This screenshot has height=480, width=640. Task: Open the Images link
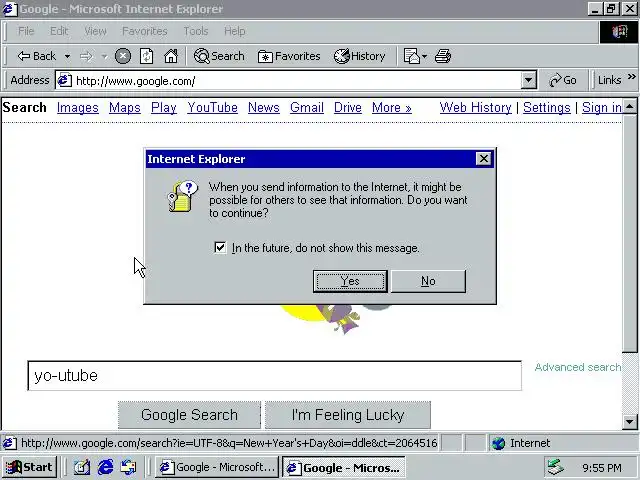coord(78,107)
